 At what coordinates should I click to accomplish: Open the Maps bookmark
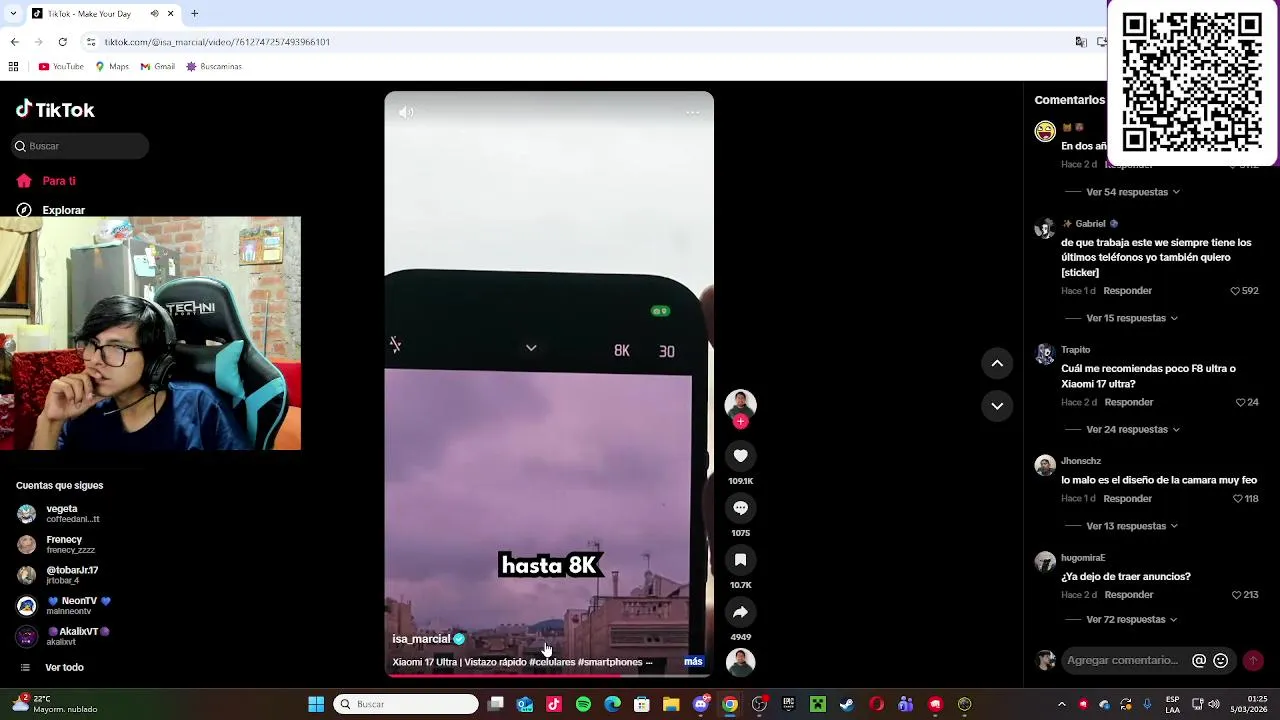tap(112, 67)
